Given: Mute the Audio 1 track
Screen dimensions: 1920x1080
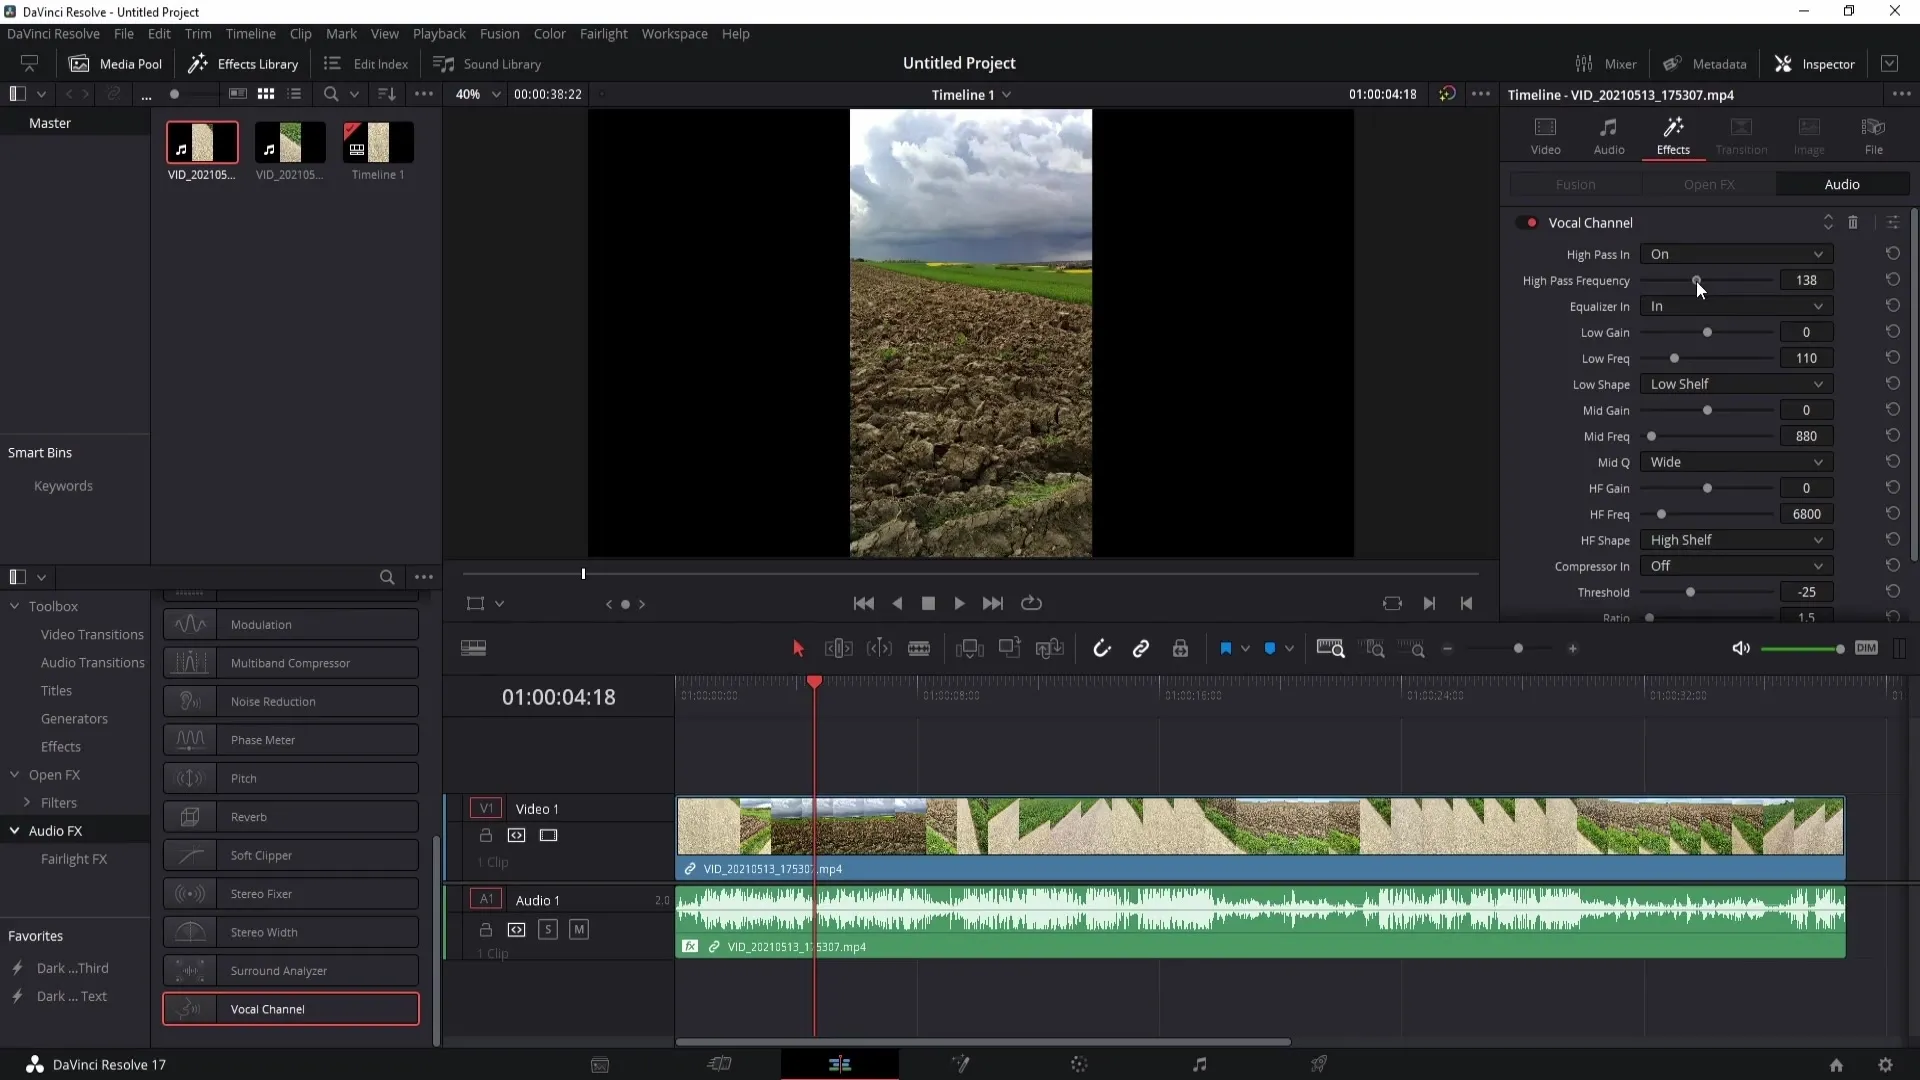Looking at the screenshot, I should [578, 930].
